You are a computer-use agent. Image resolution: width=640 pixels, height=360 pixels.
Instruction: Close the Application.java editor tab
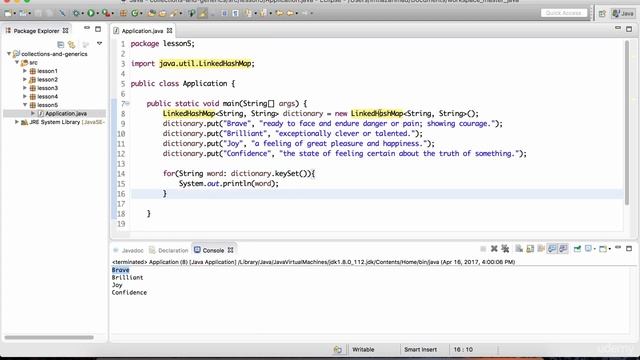(169, 31)
